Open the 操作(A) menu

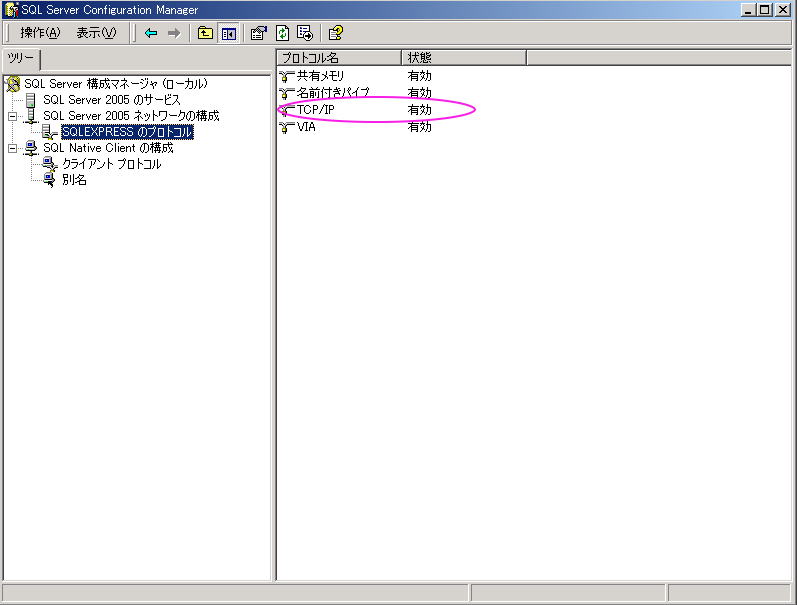(40, 33)
